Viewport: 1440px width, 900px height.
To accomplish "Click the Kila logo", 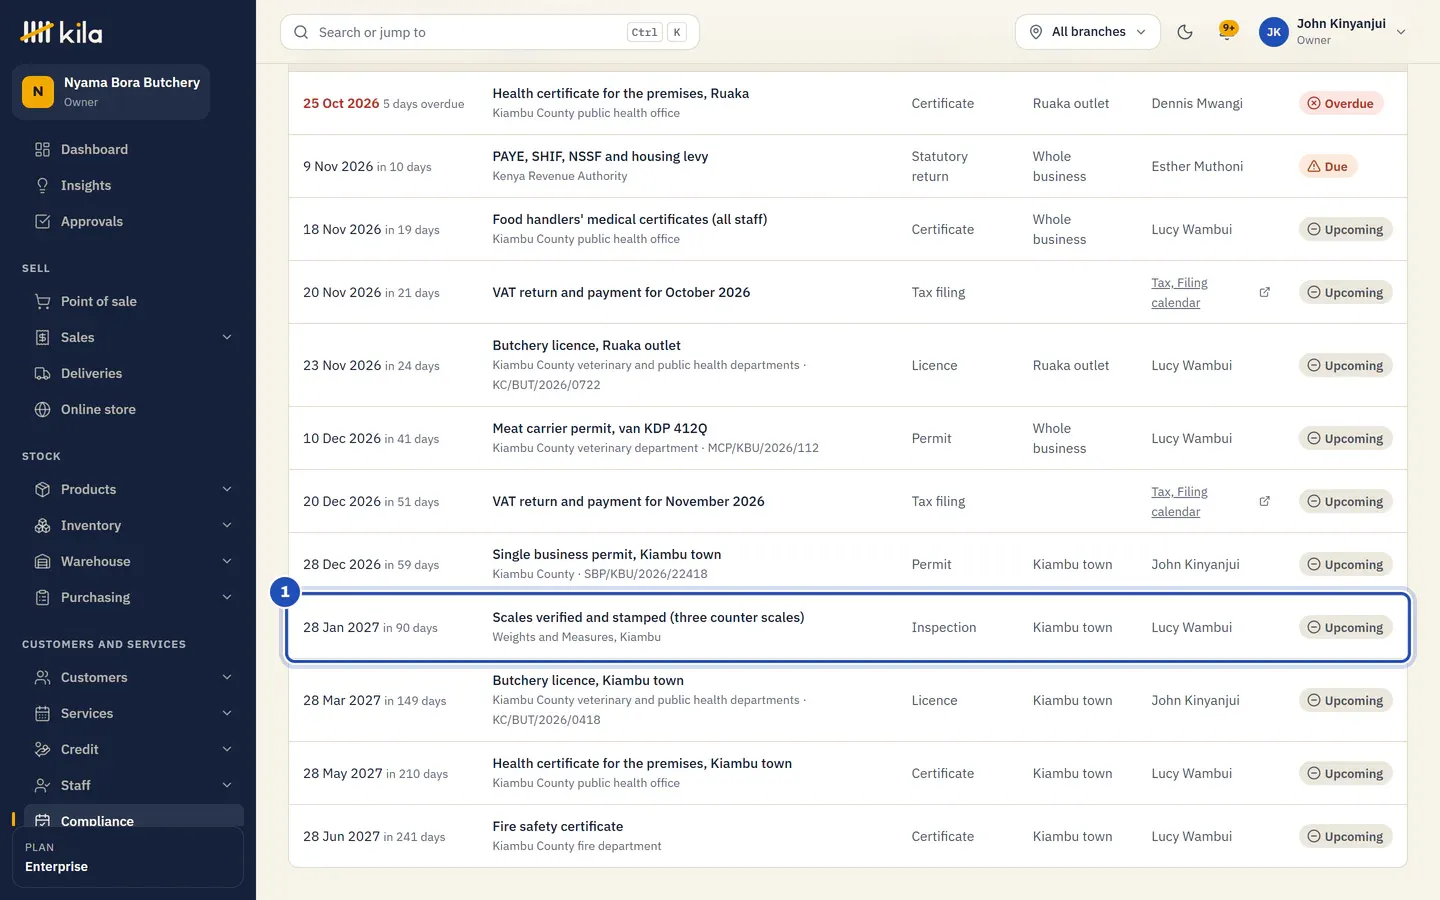I will 62,32.
